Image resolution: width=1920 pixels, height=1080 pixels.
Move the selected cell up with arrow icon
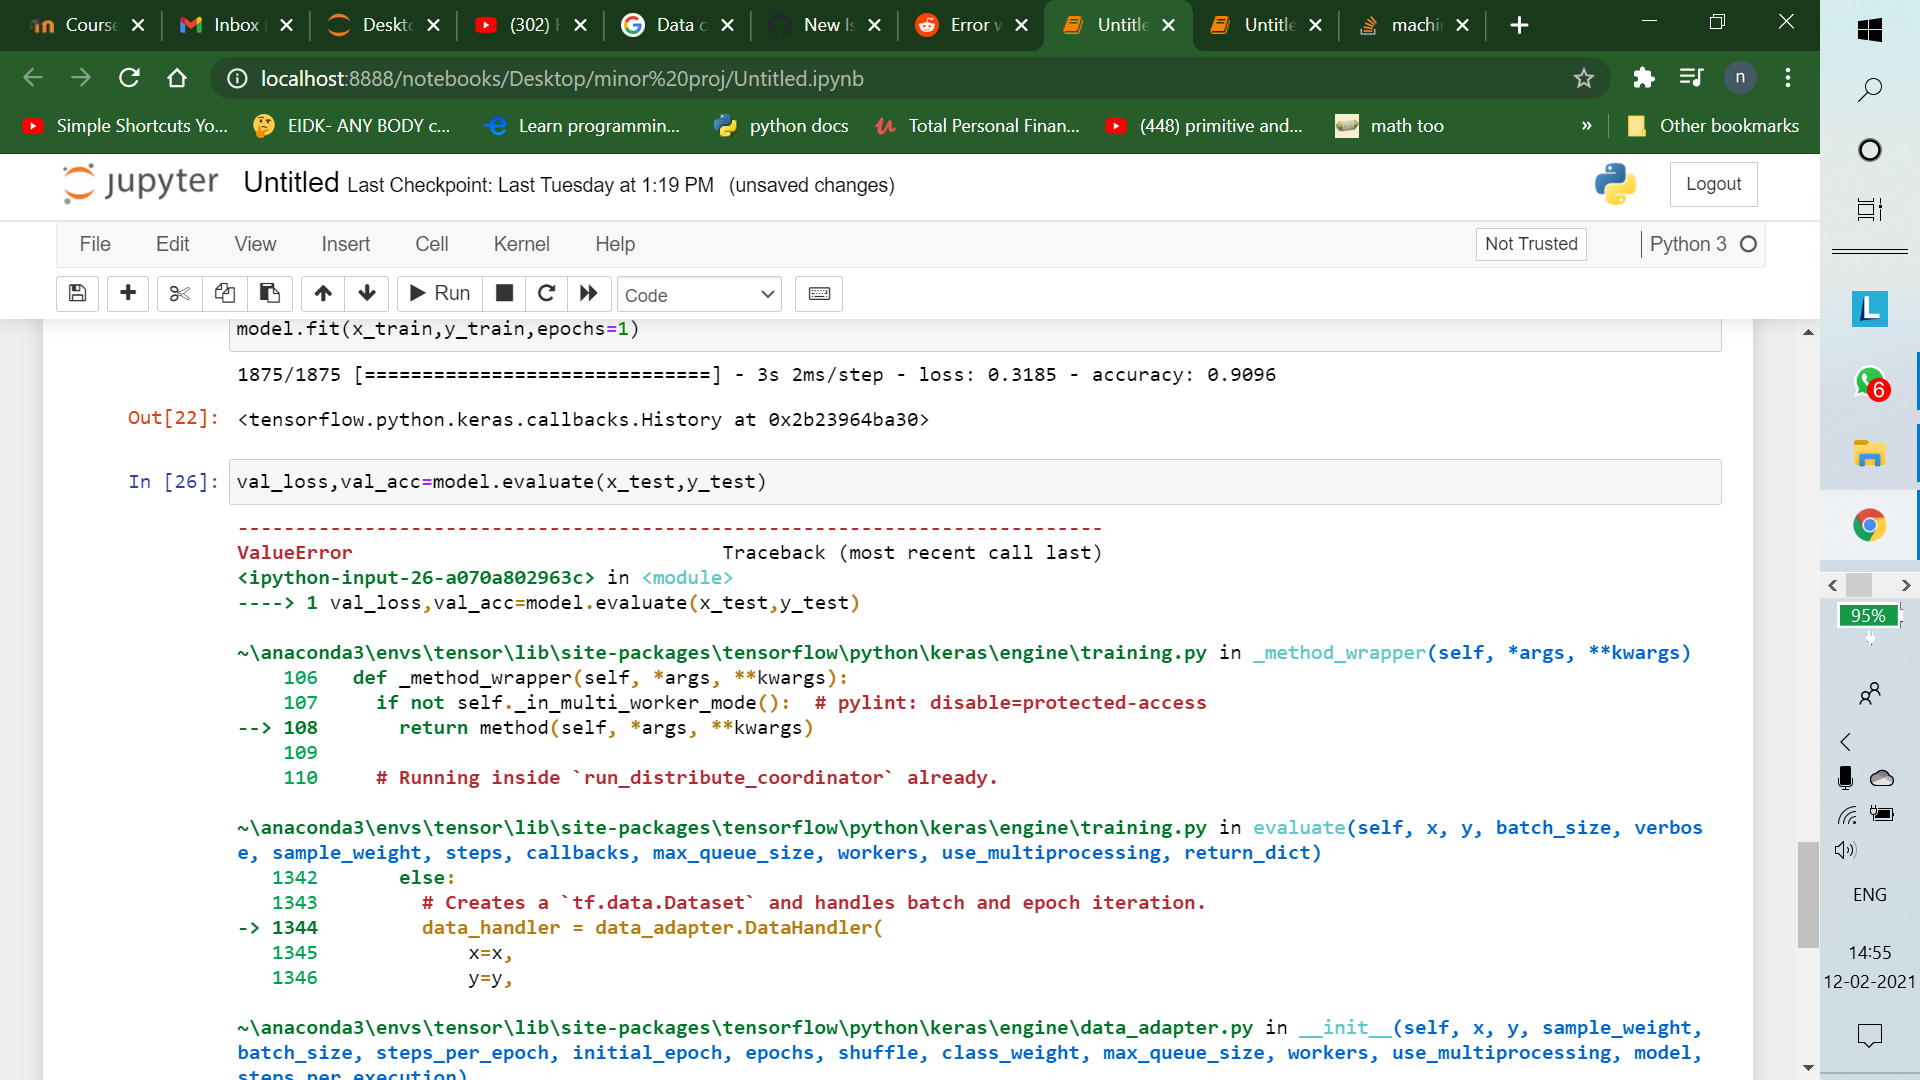click(322, 293)
